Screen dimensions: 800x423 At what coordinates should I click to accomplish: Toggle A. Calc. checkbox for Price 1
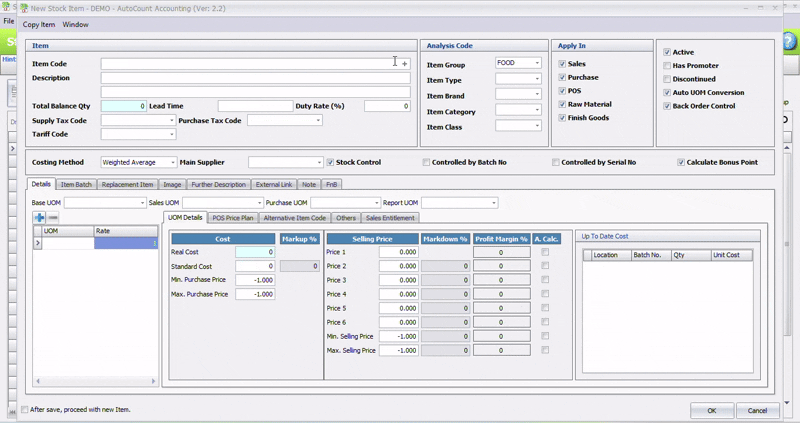click(545, 253)
